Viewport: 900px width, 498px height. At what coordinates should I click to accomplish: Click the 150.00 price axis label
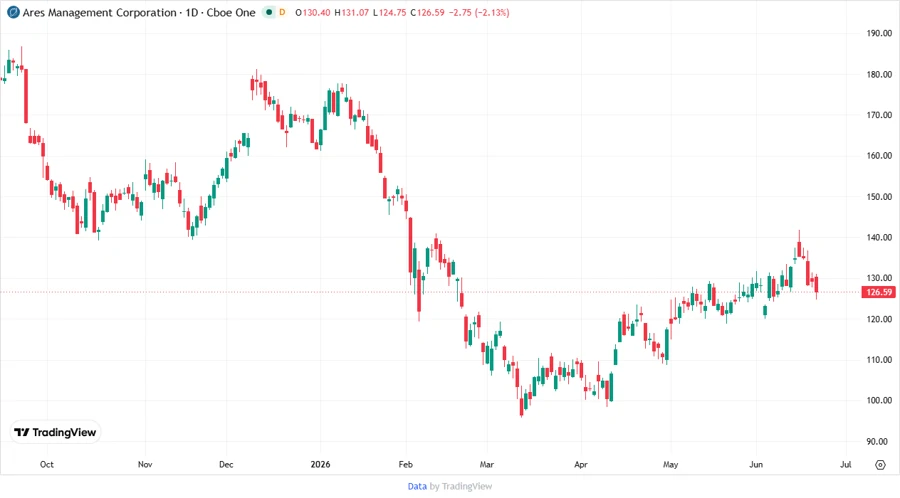coord(879,196)
